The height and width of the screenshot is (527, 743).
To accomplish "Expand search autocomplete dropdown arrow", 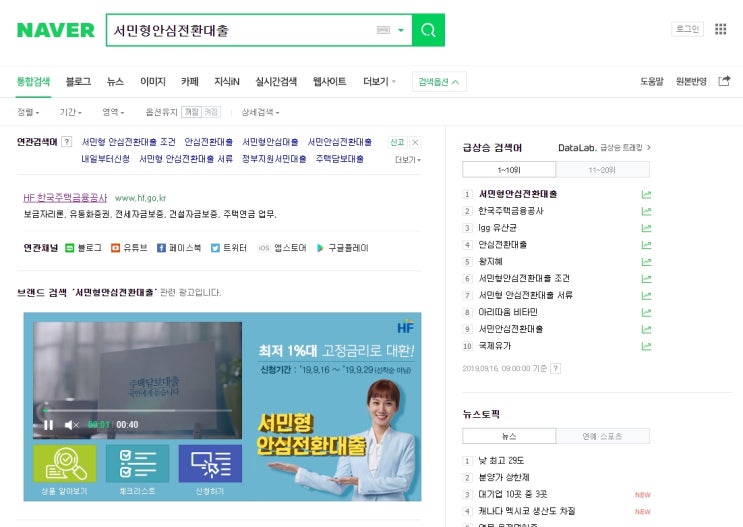I will click(x=401, y=30).
